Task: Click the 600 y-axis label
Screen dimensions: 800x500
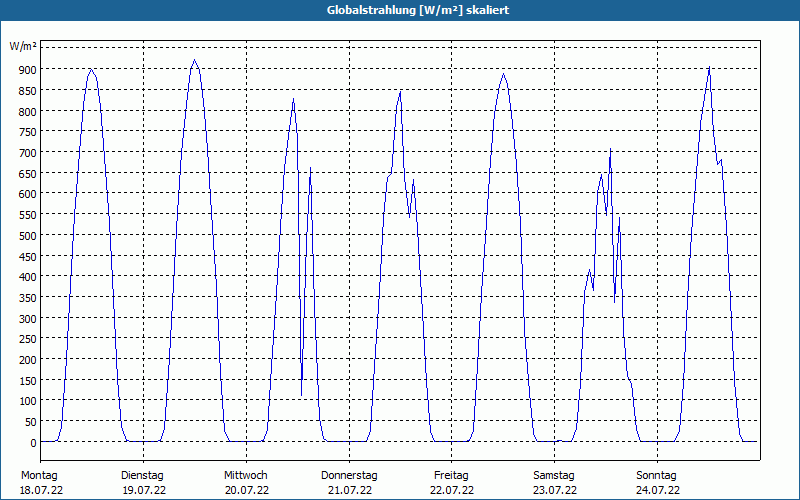Action: pyautogui.click(x=28, y=194)
